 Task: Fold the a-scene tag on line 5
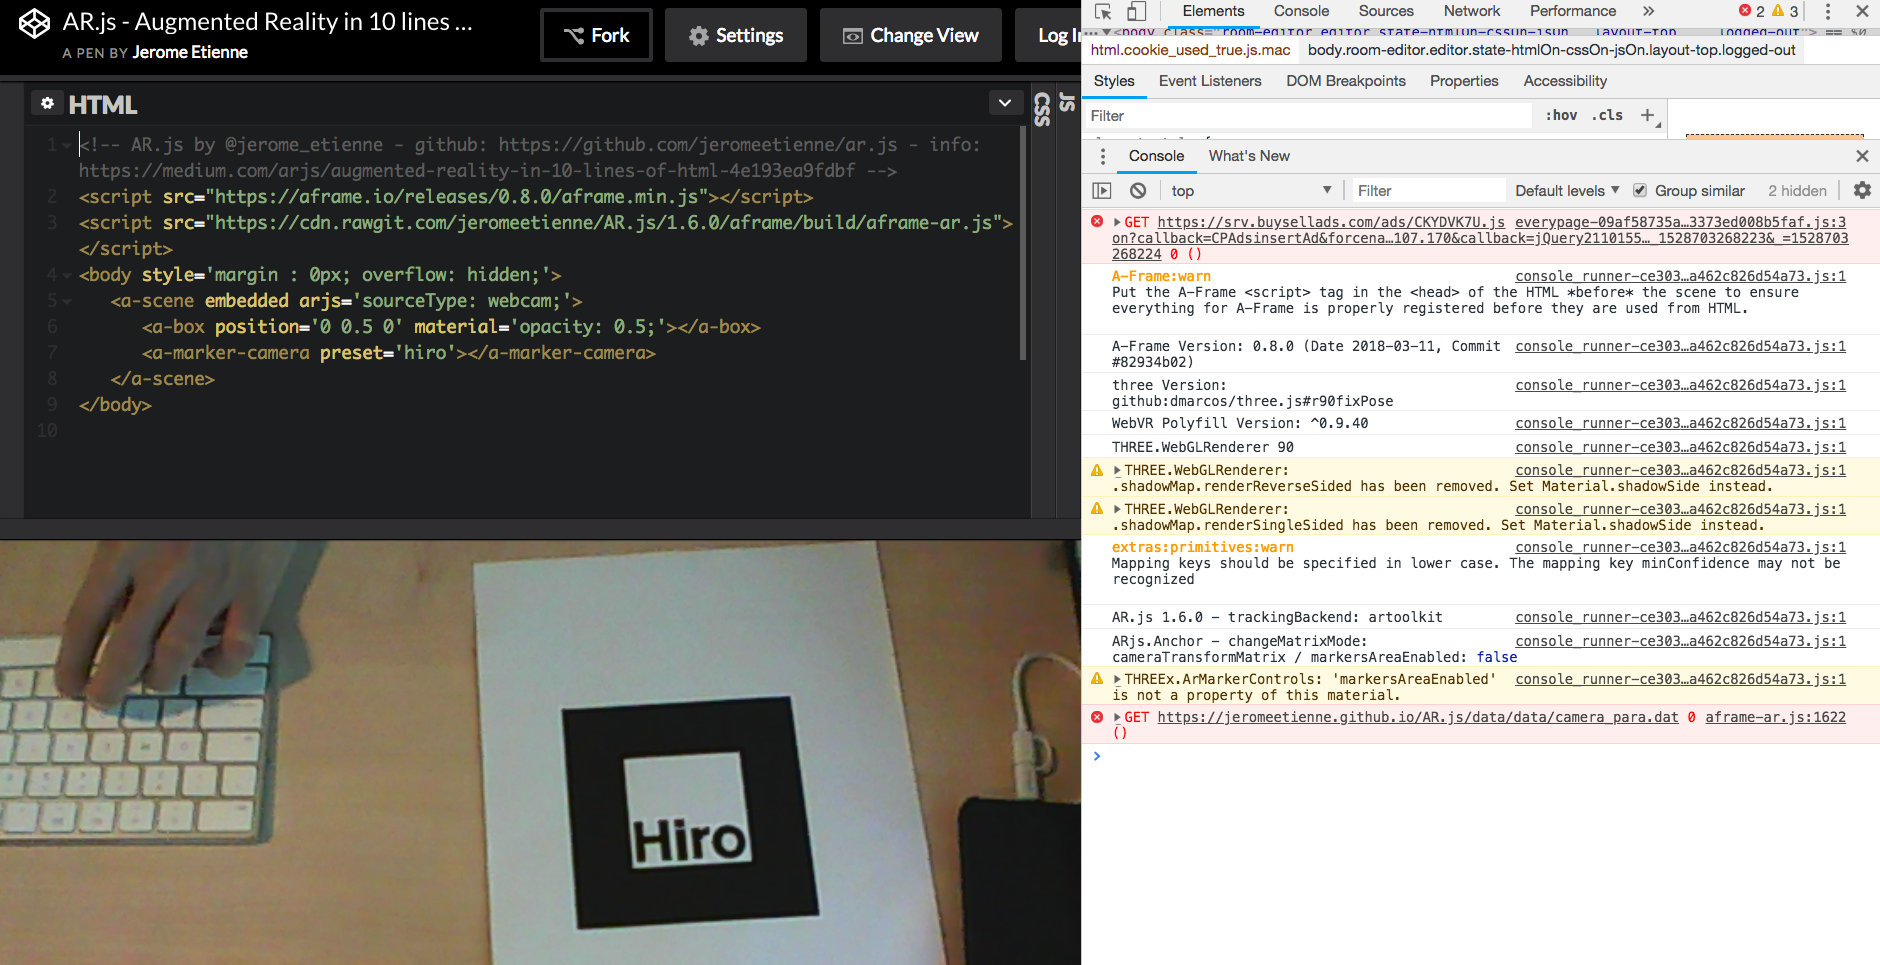(67, 301)
